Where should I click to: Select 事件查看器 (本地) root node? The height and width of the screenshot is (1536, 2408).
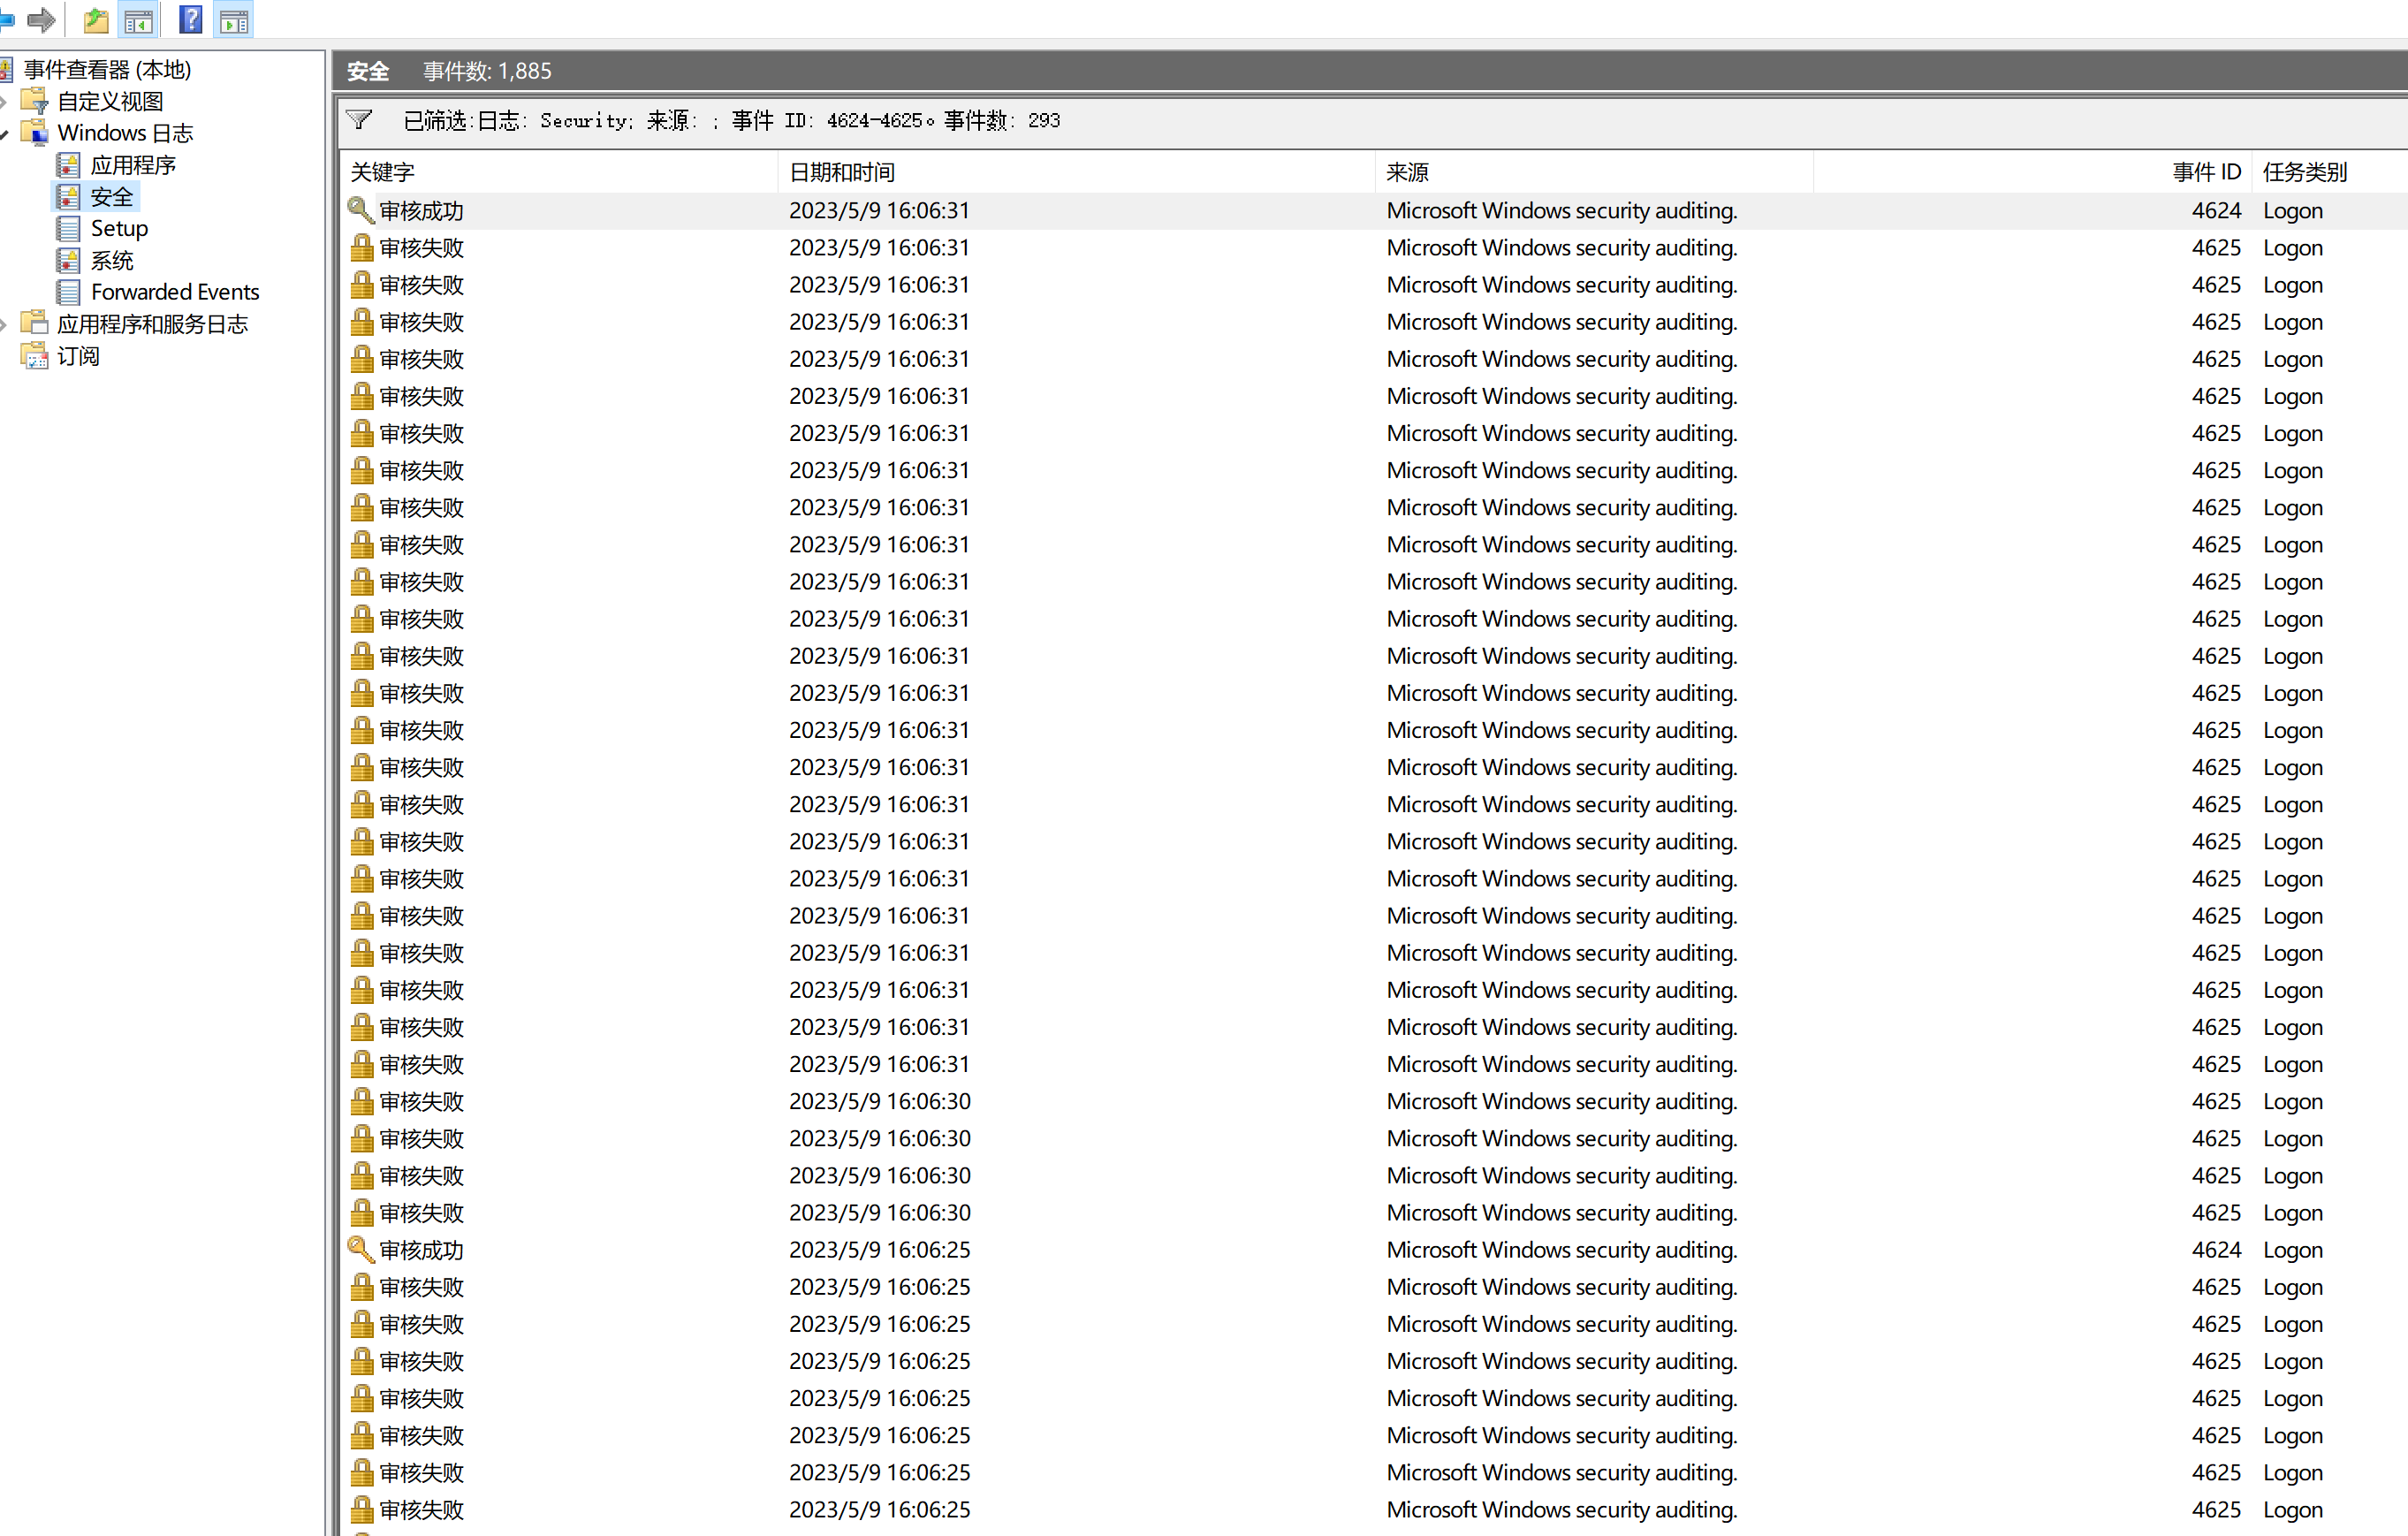point(107,69)
